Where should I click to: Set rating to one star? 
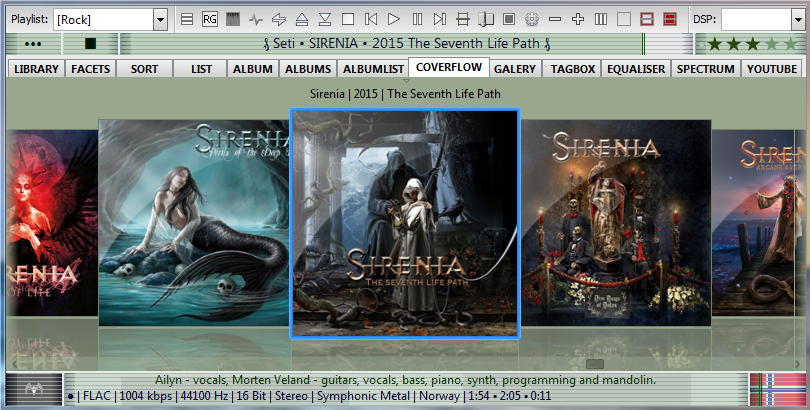tap(715, 44)
